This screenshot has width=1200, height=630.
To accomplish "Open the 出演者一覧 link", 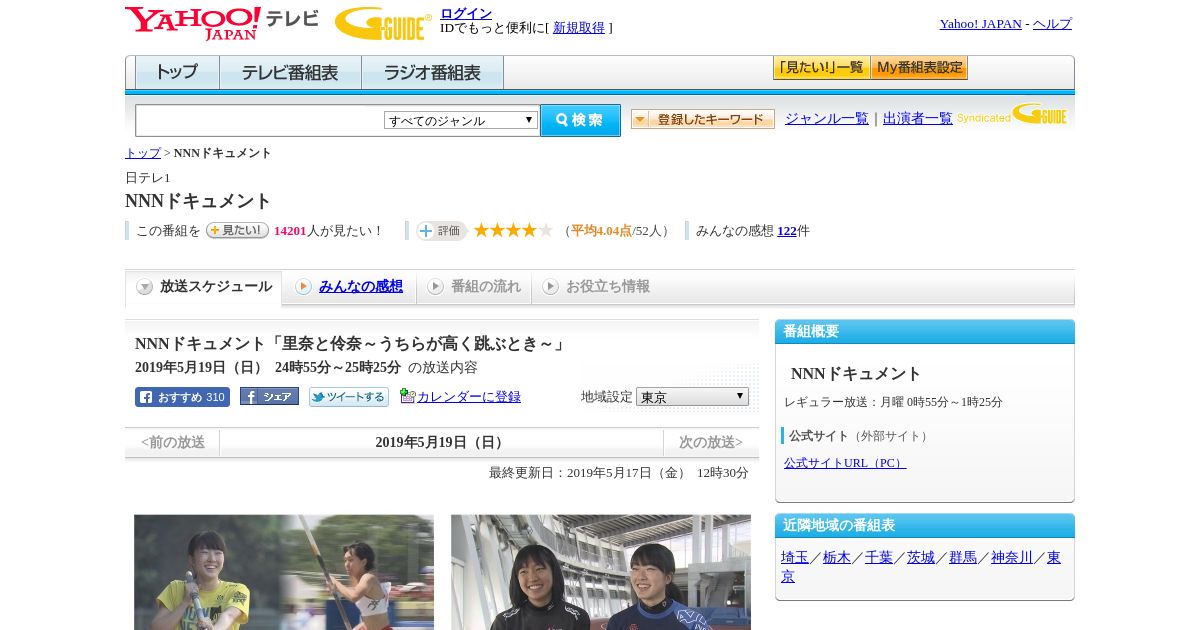I will [918, 119].
